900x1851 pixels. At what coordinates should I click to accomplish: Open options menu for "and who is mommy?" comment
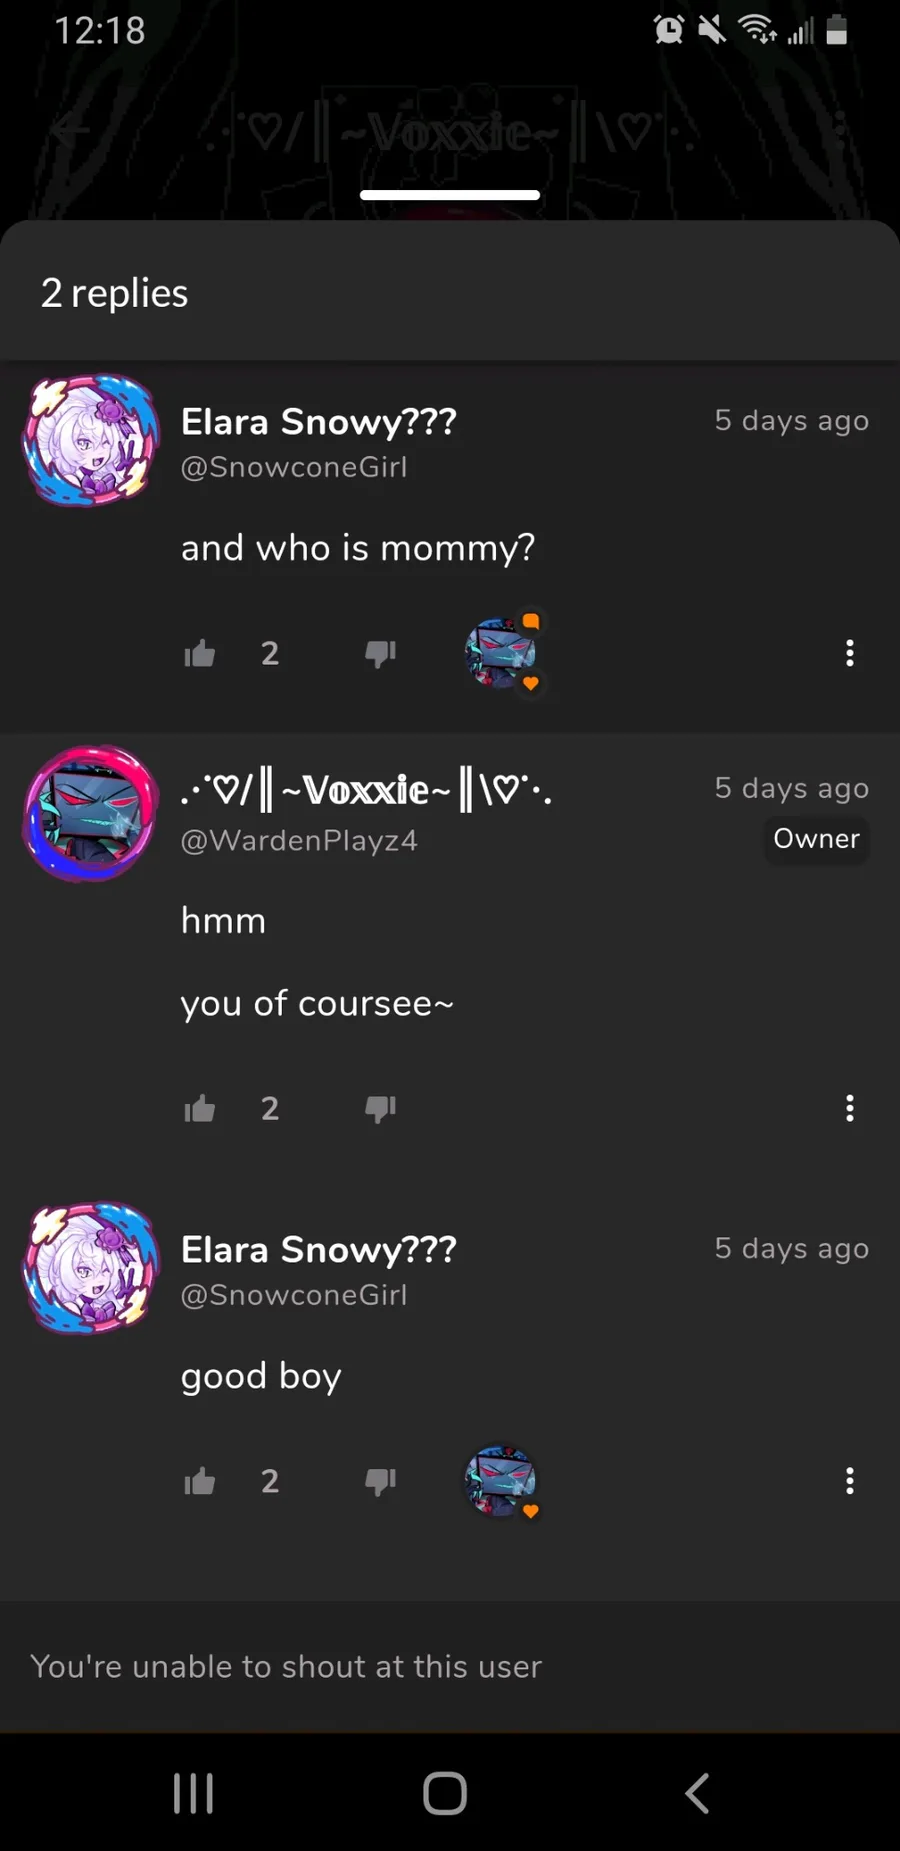pyautogui.click(x=850, y=653)
